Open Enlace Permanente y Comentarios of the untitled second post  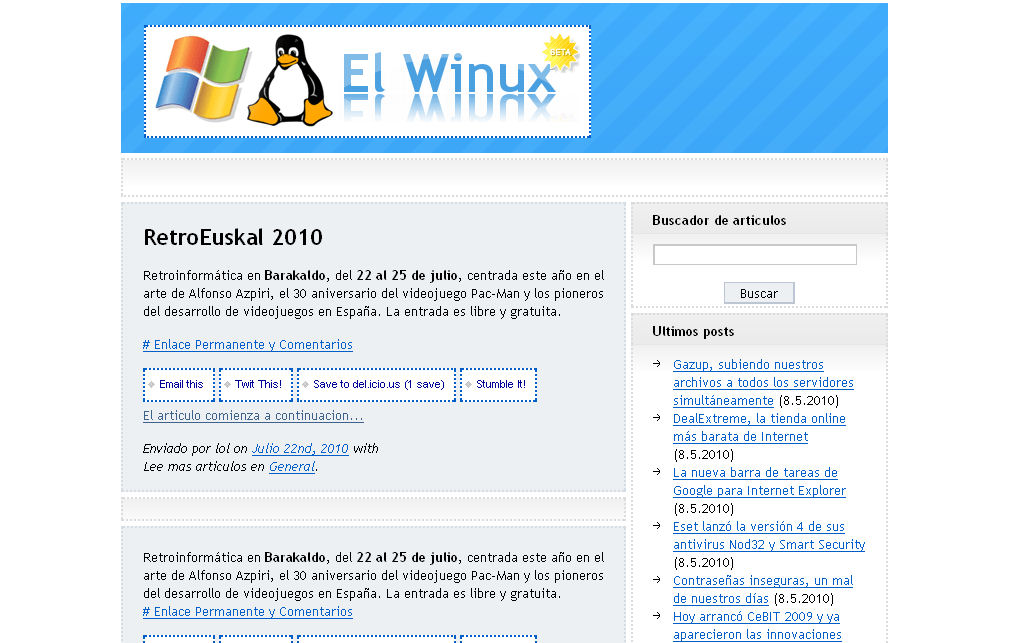point(248,612)
